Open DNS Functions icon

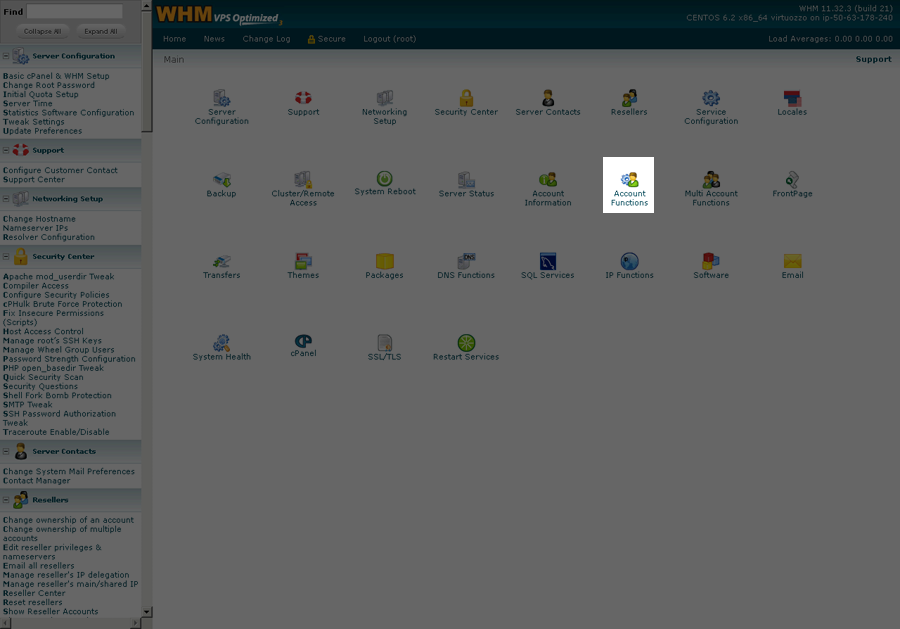(x=466, y=261)
